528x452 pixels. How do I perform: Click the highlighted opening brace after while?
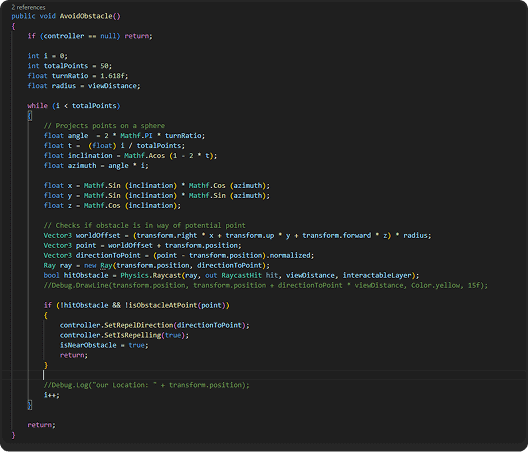30,116
